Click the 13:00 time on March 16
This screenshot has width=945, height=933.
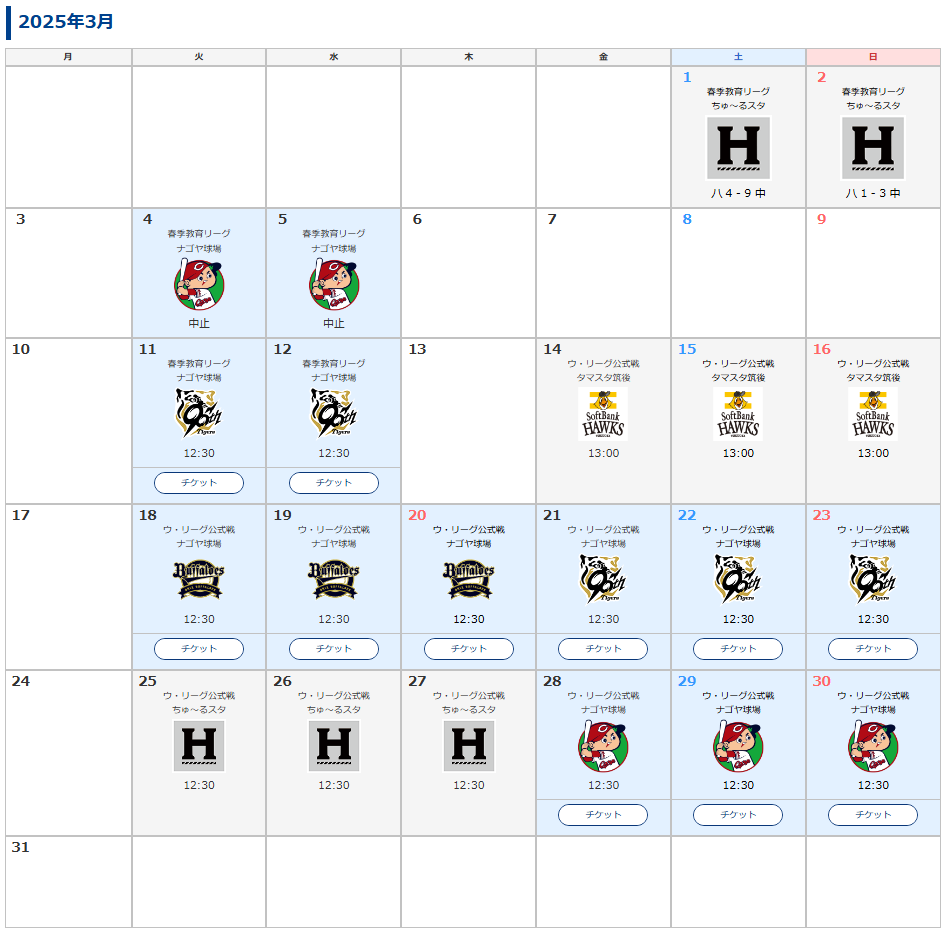[x=873, y=453]
